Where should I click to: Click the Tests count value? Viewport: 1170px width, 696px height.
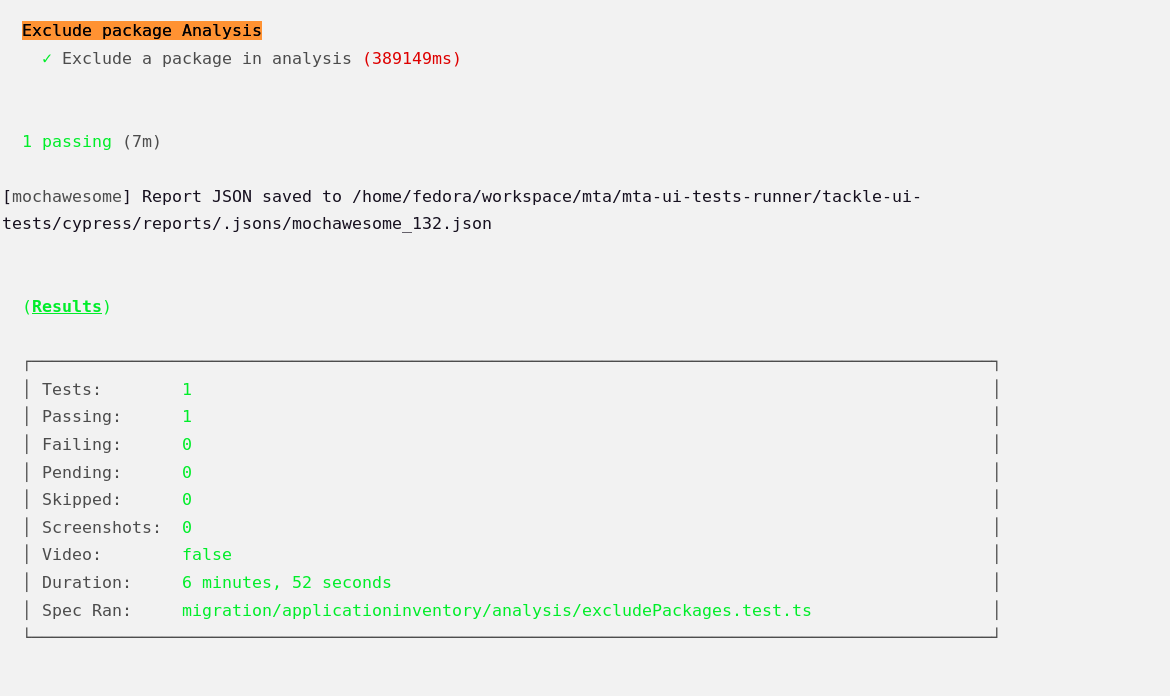click(187, 390)
